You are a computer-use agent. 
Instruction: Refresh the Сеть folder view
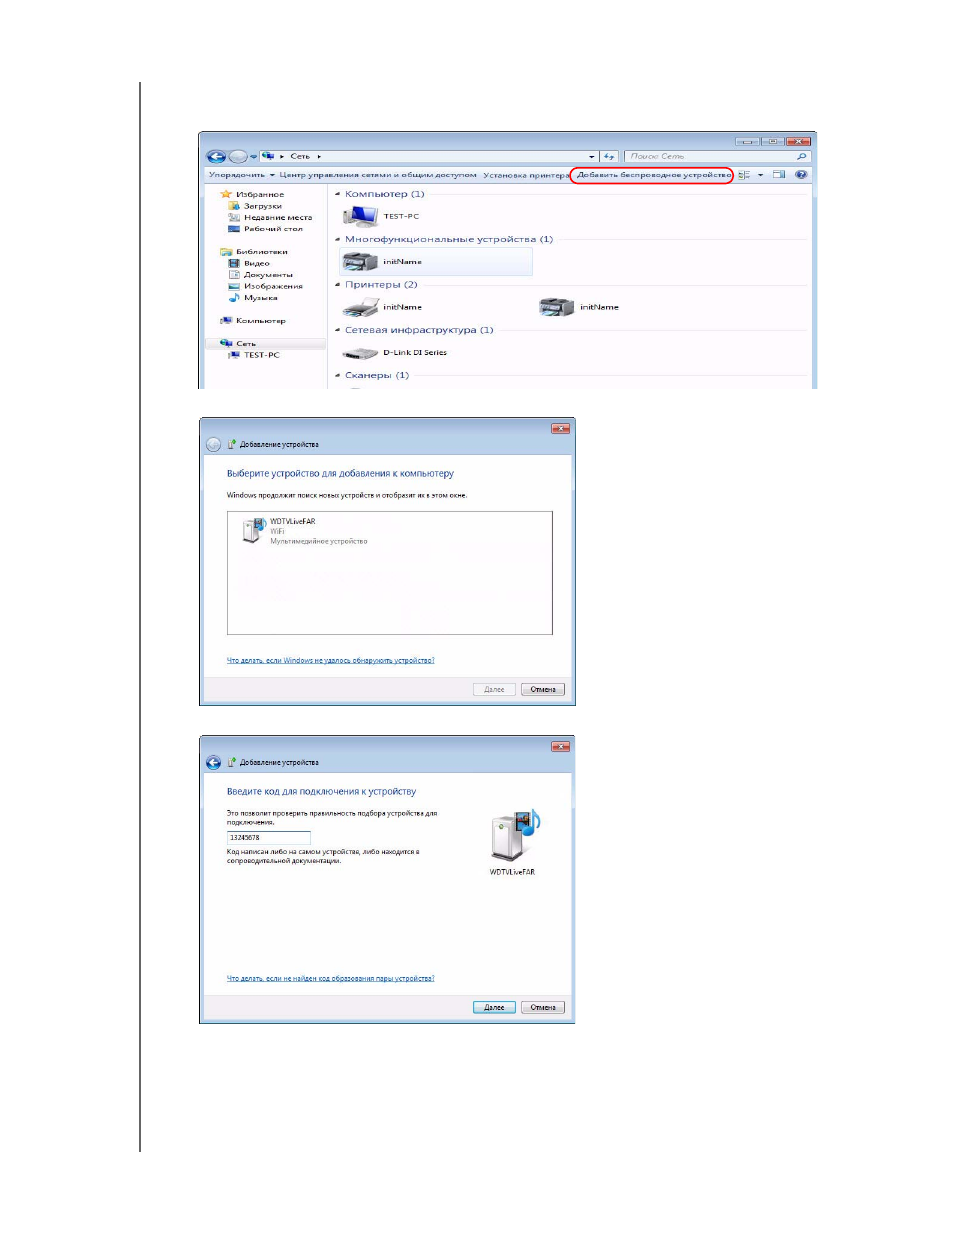tap(609, 157)
